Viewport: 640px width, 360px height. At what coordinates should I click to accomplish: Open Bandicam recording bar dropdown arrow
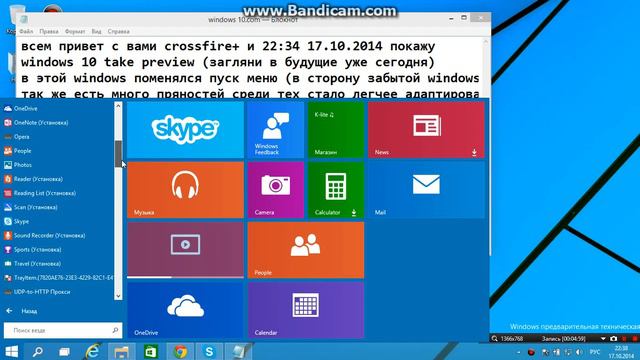(603, 339)
